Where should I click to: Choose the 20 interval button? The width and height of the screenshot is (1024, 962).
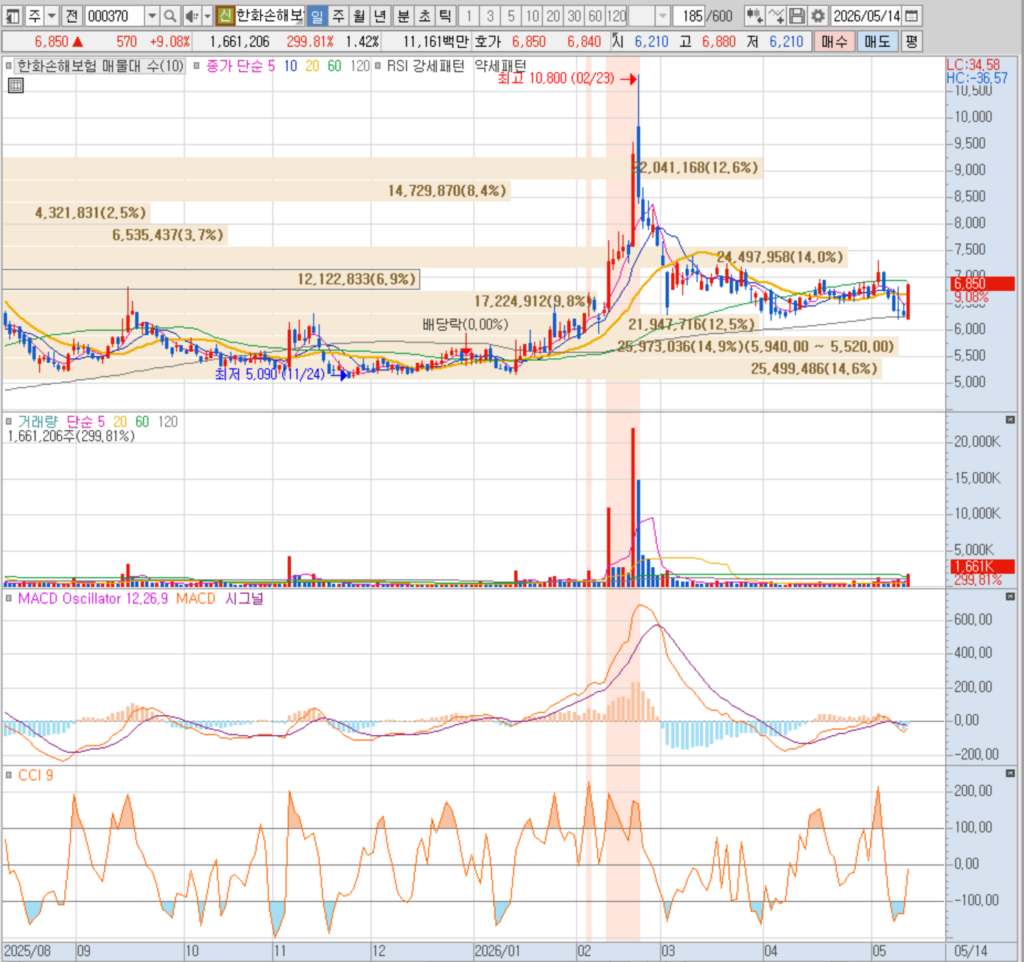pos(553,16)
